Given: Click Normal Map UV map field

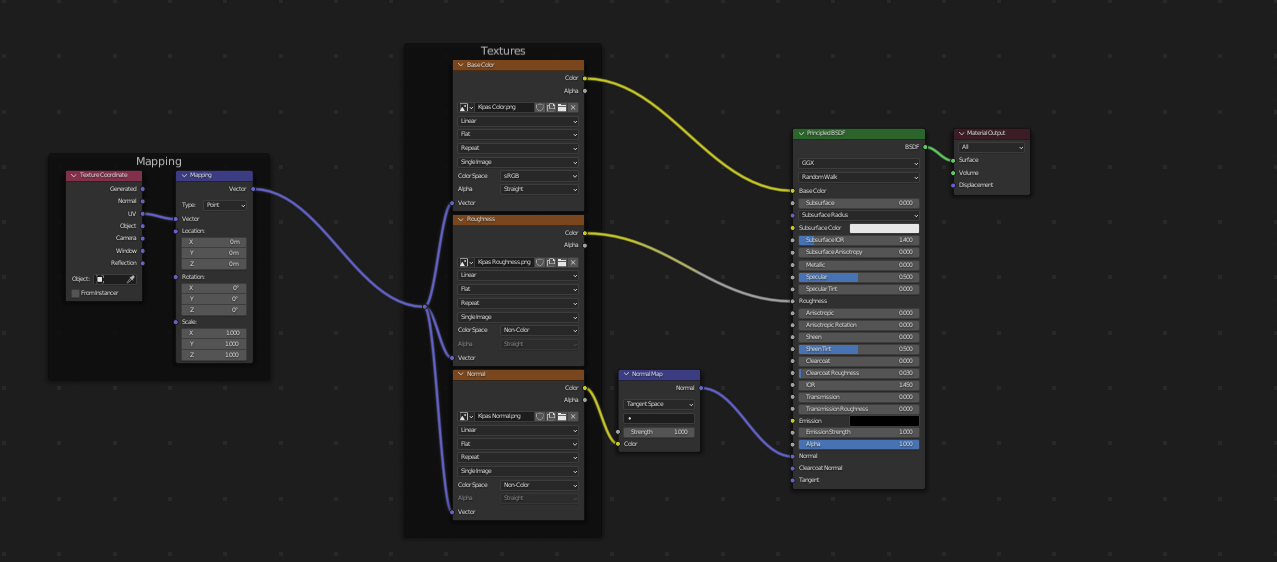Looking at the screenshot, I should [x=659, y=418].
